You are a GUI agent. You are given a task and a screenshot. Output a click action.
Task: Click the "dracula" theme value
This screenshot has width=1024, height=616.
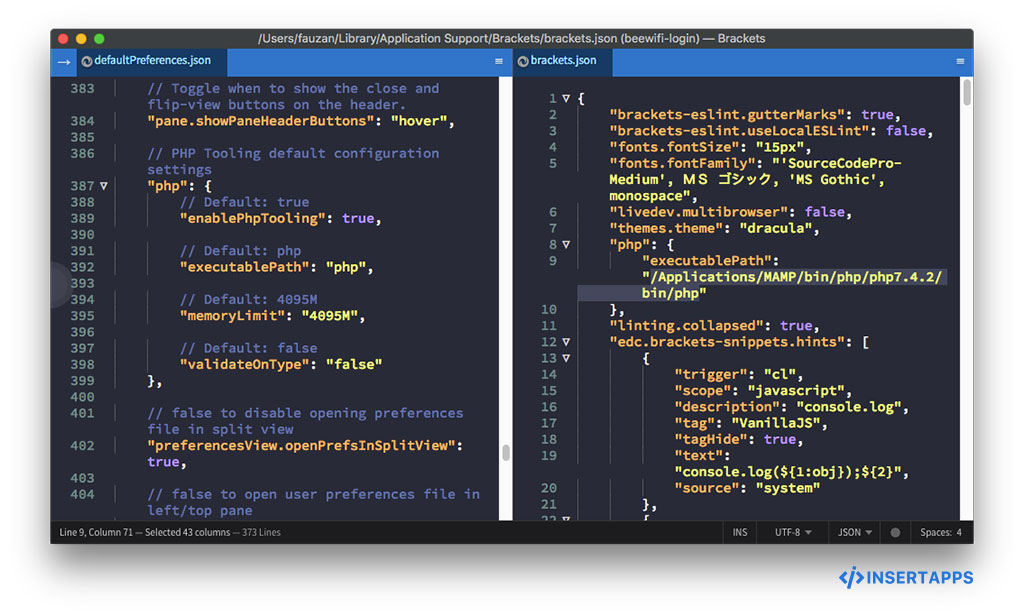[x=776, y=229]
